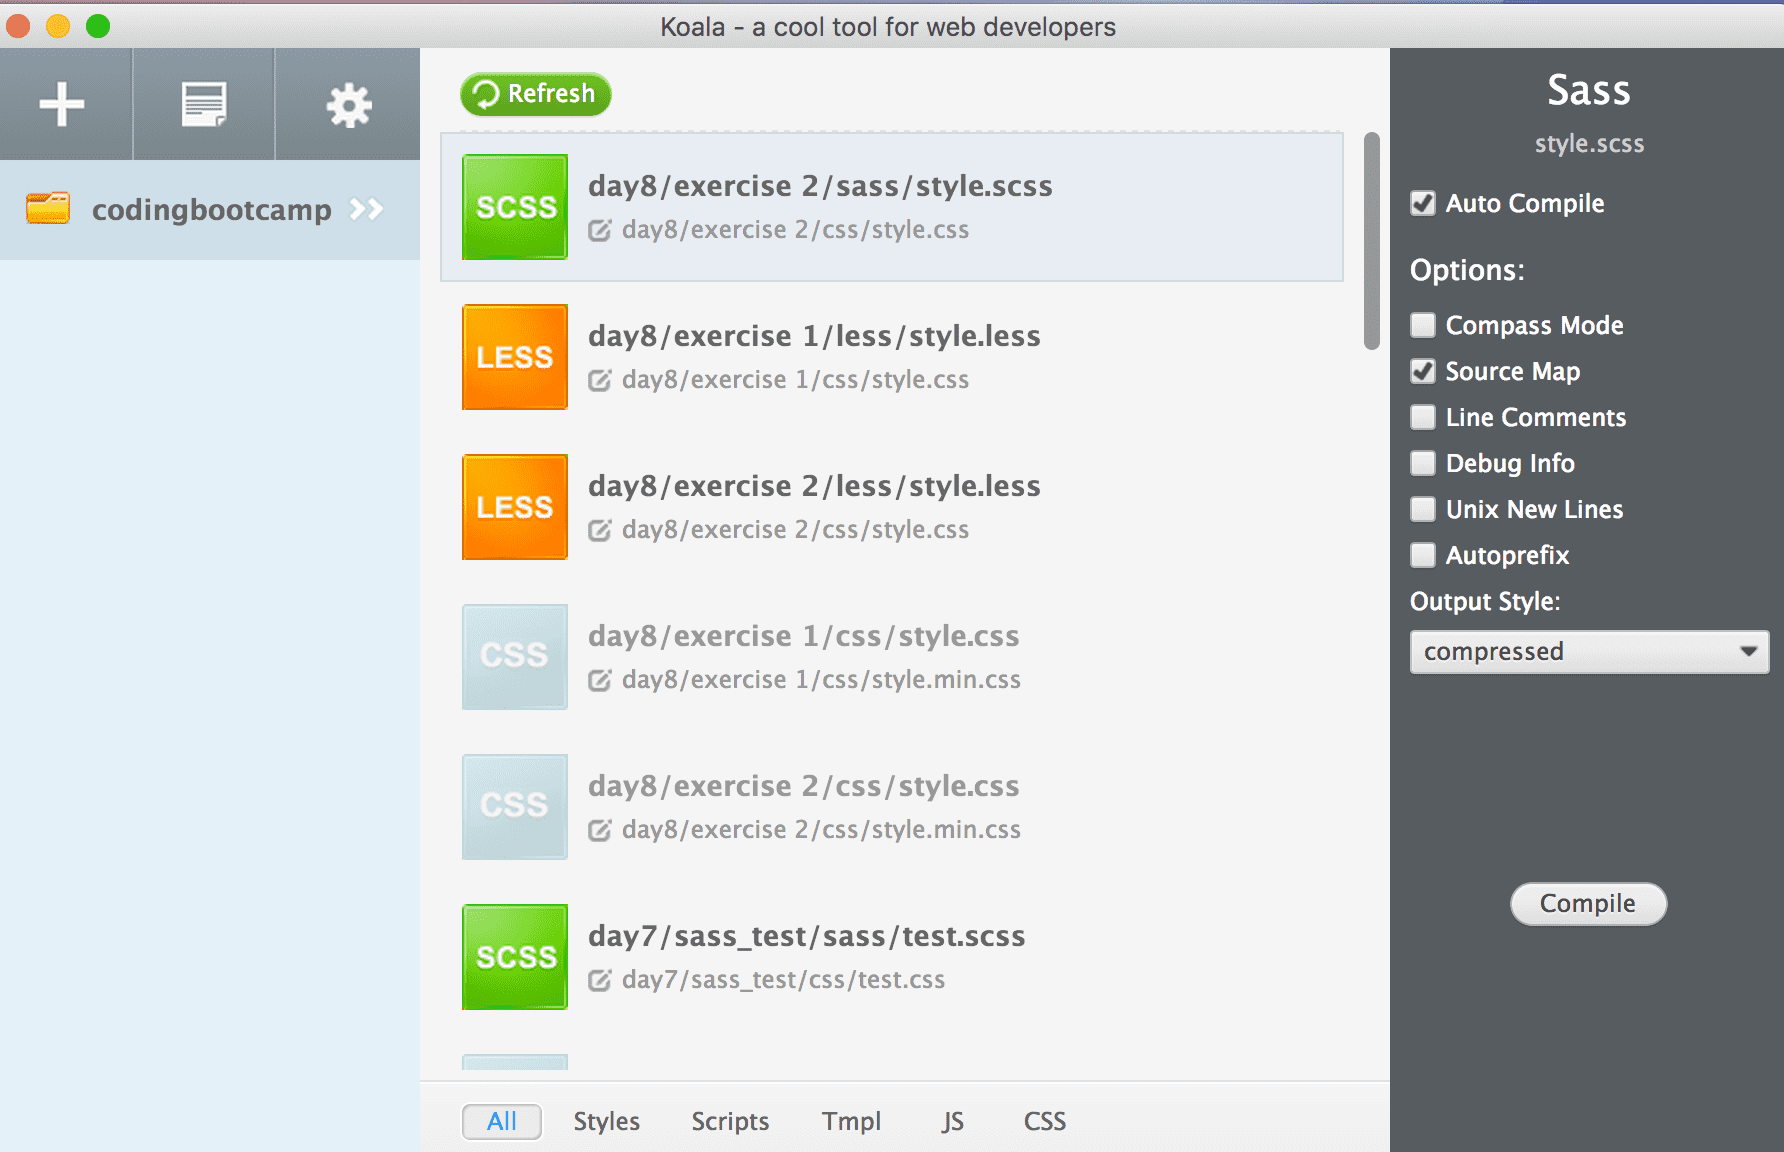Click the SCSS badge for day7 test.scss
Screen dimensions: 1784x1152
point(515,957)
